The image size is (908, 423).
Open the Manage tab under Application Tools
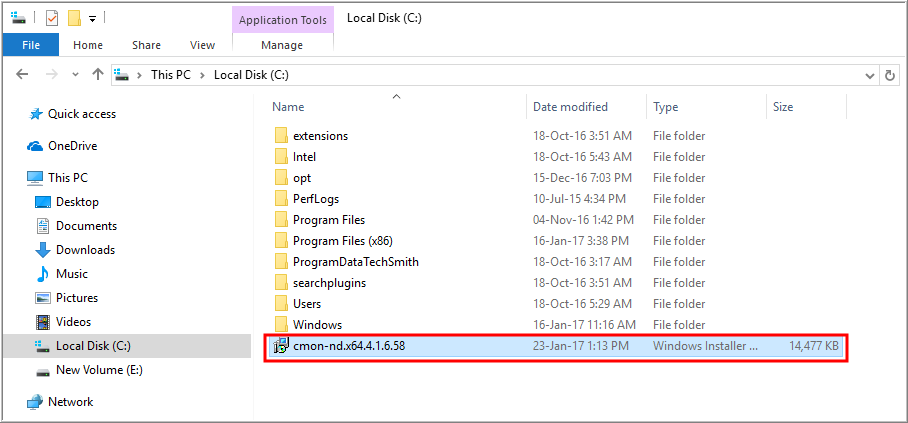(x=283, y=45)
